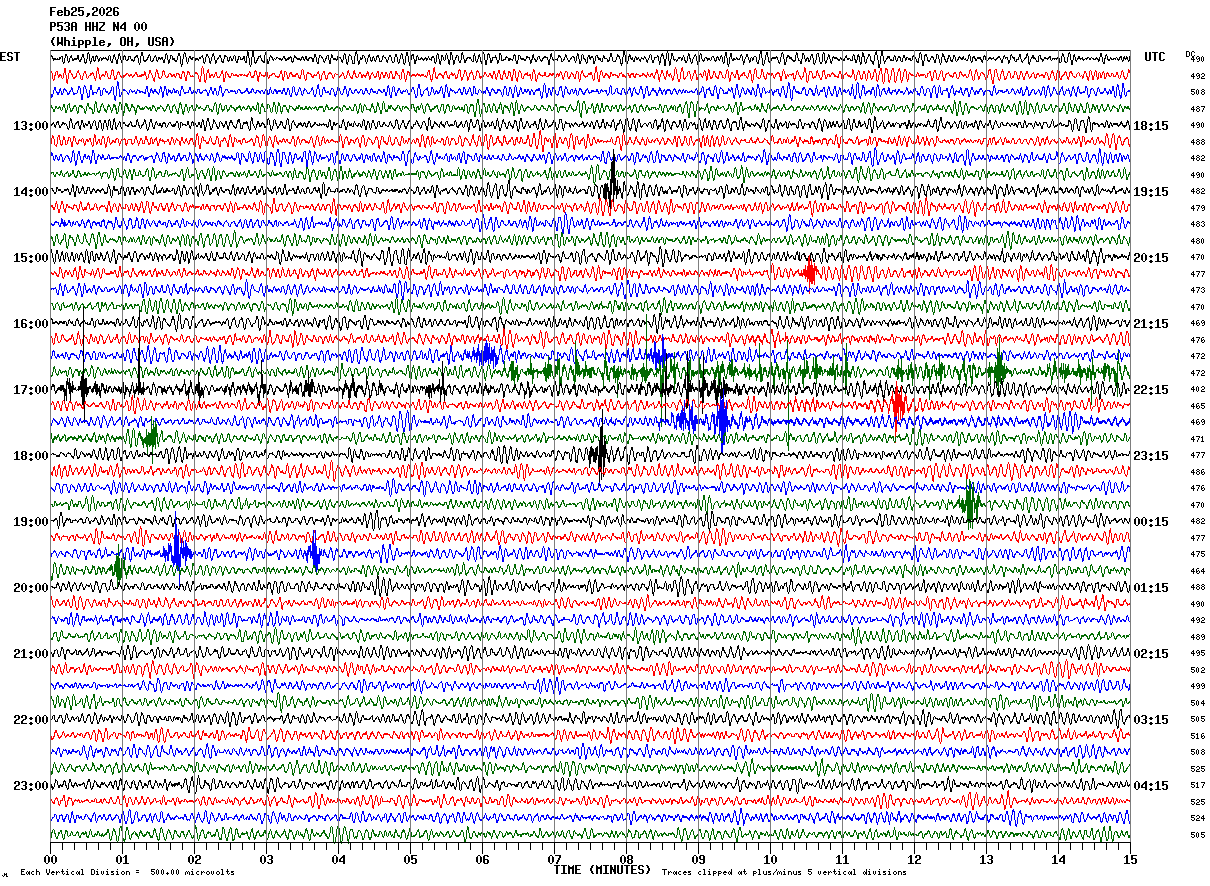Click minute tick label 09 on time axis

[x=698, y=859]
